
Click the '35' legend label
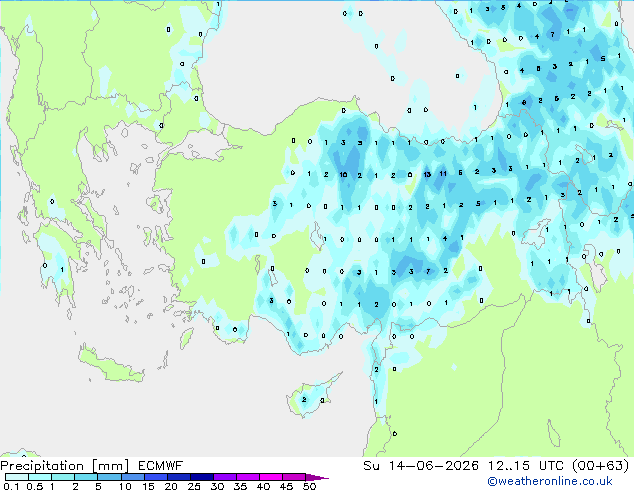coord(241,486)
